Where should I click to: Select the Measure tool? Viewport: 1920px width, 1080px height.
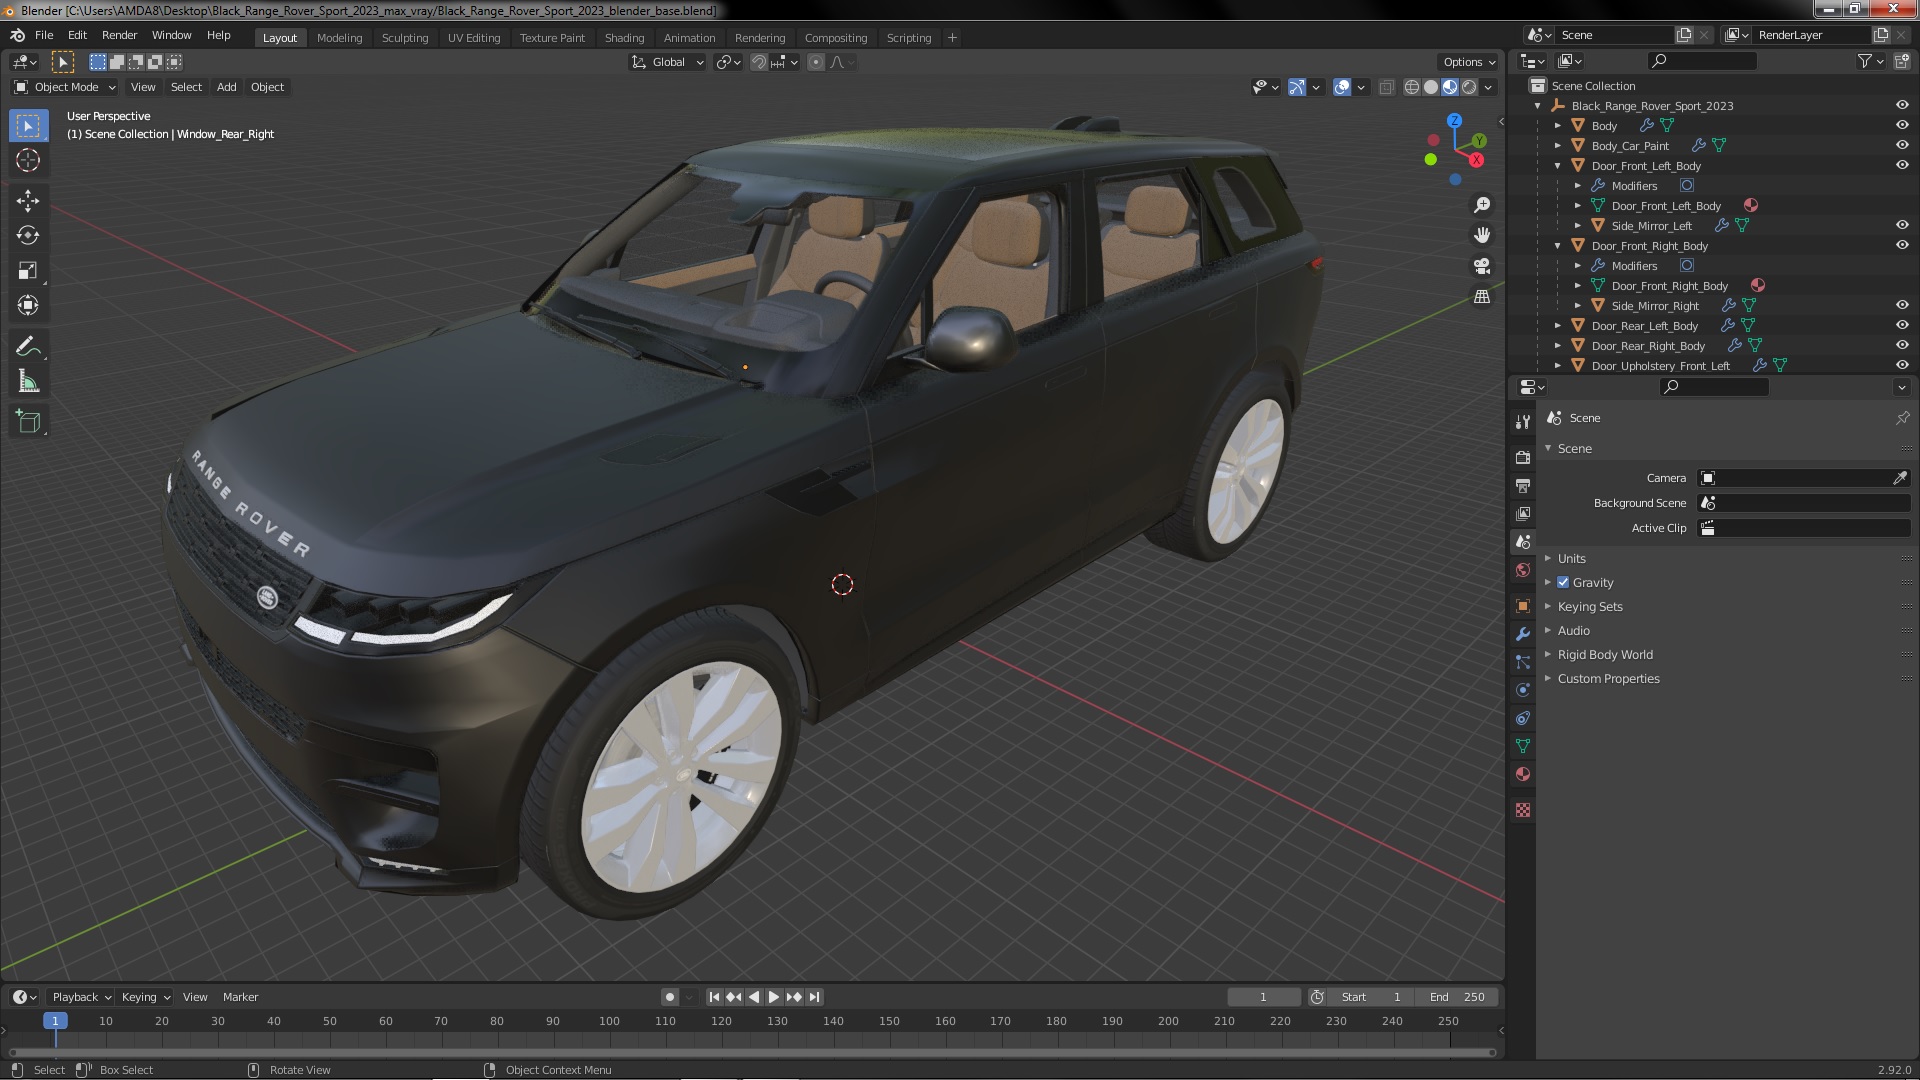click(28, 382)
